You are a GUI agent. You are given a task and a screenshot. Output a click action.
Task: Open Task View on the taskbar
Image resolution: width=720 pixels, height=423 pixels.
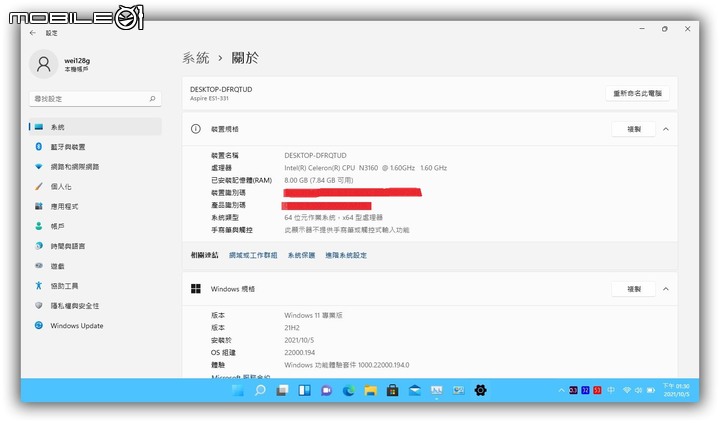click(282, 390)
